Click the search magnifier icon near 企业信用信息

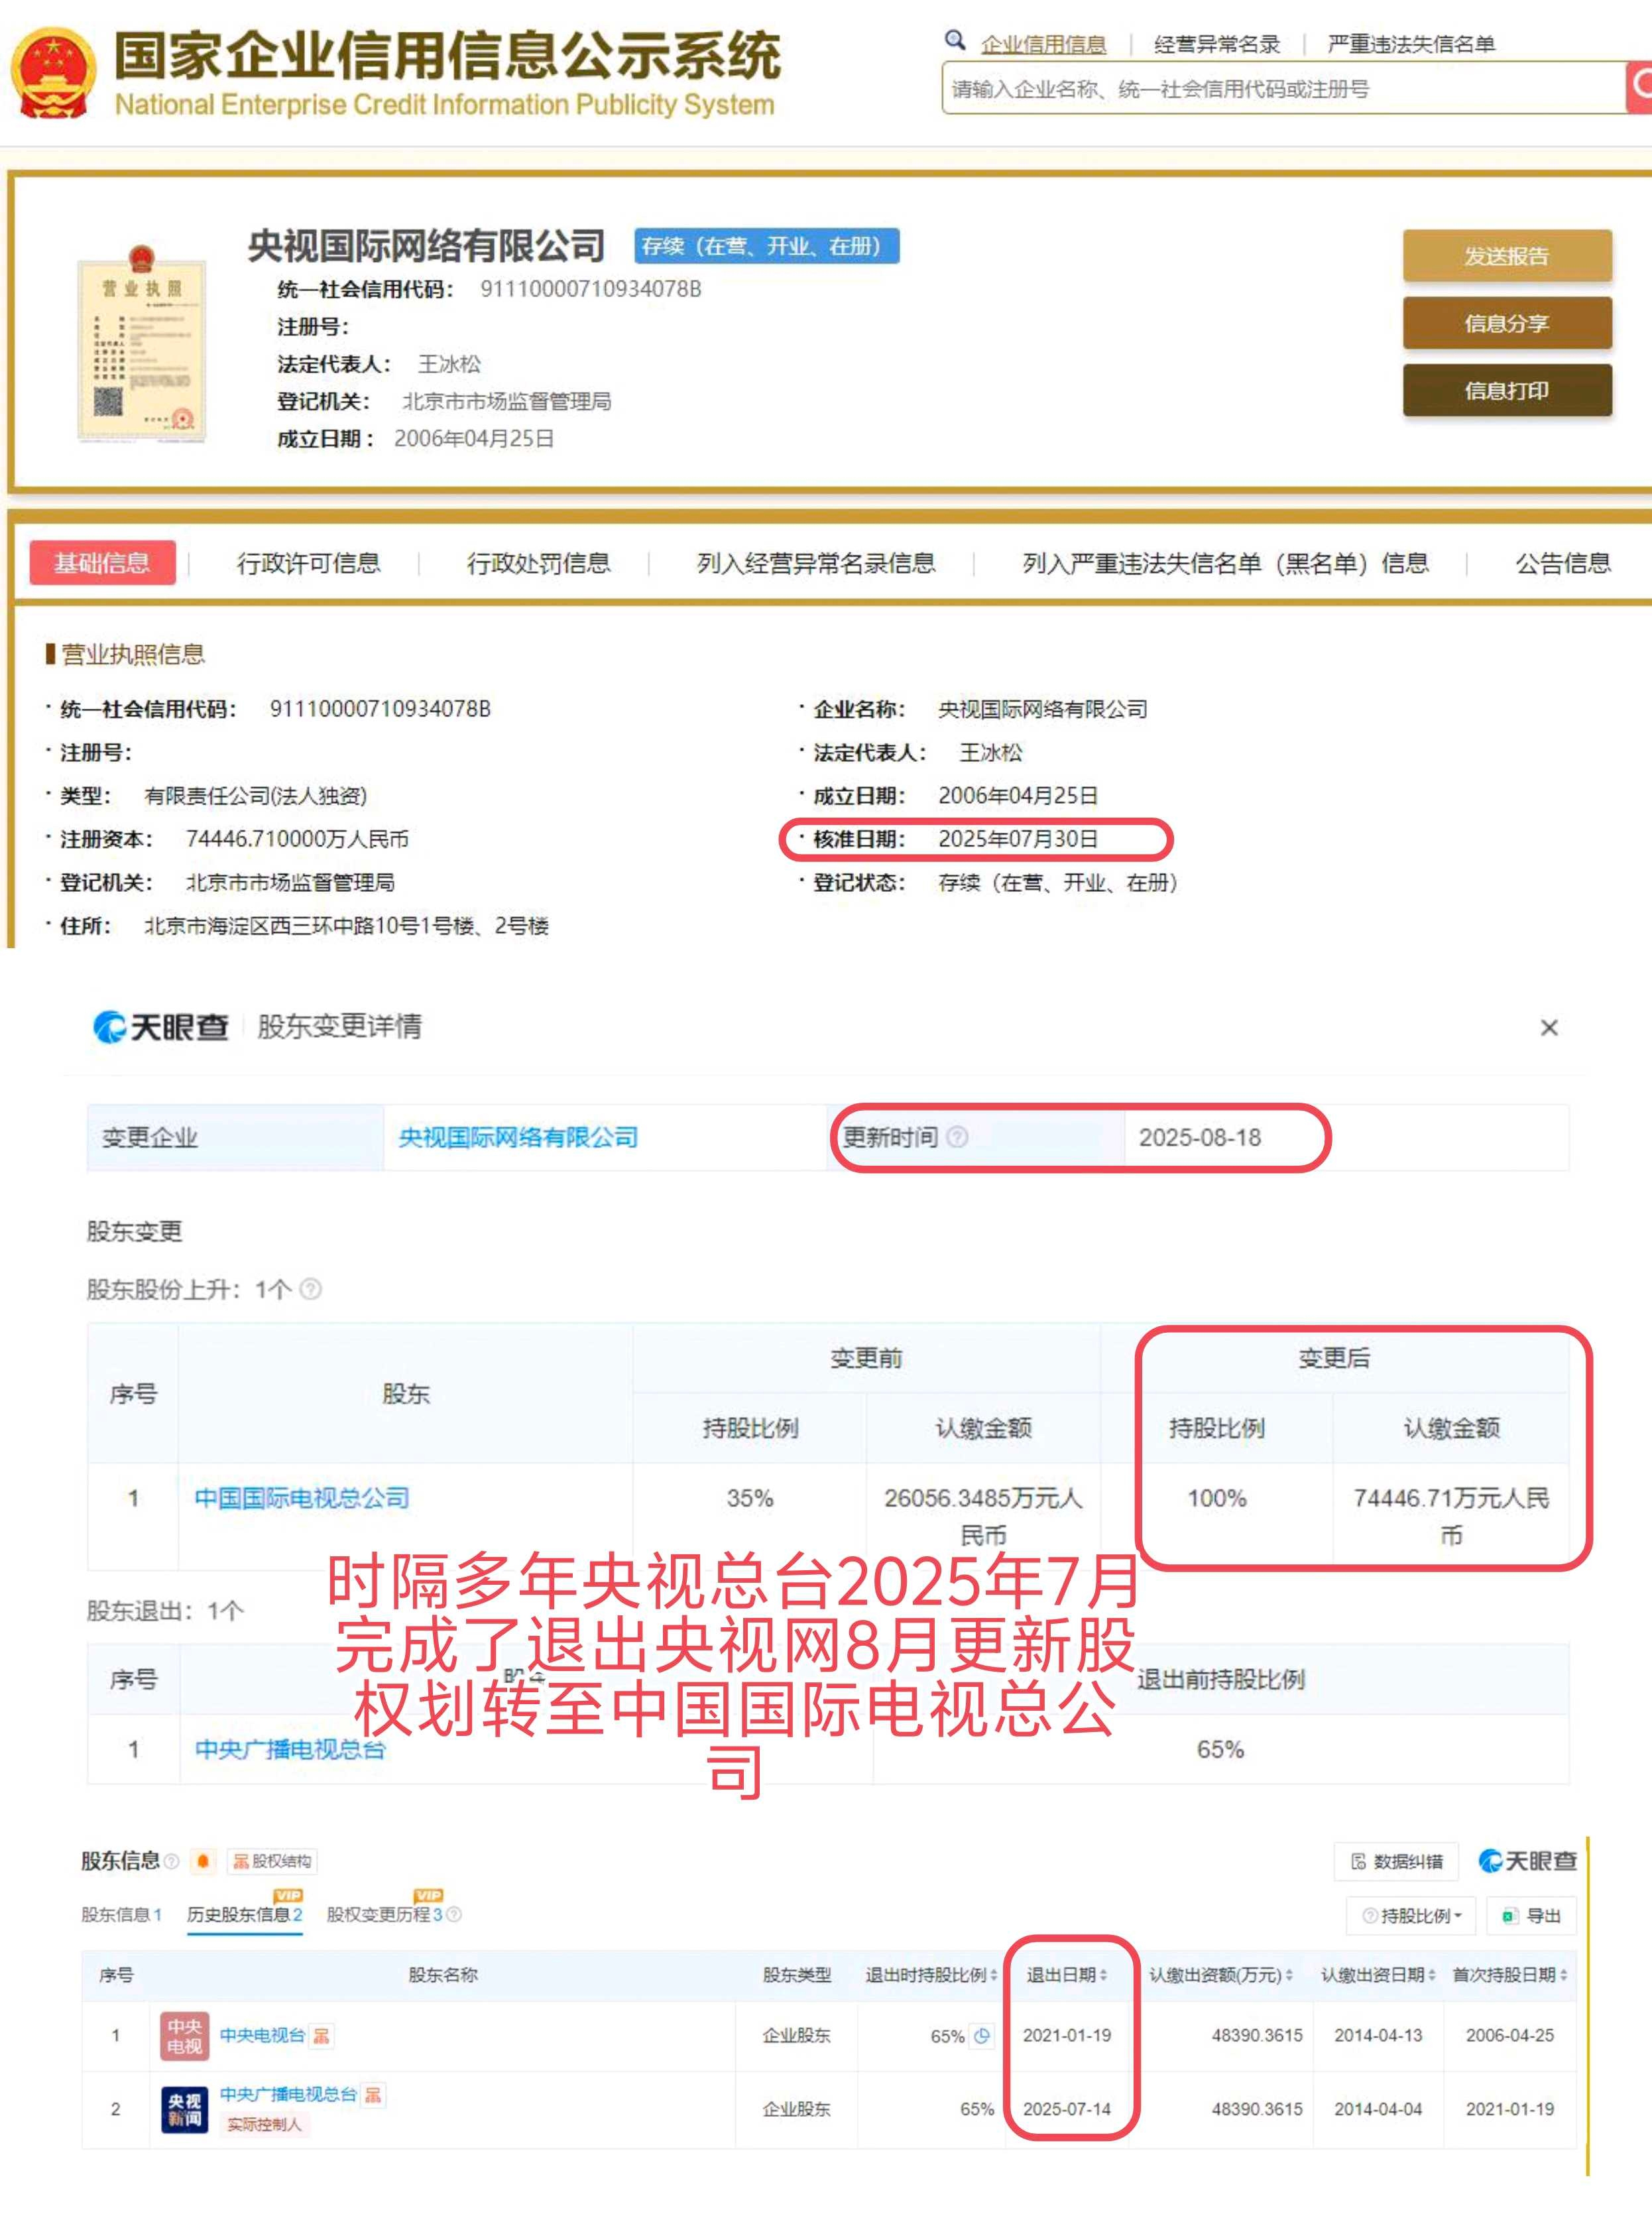954,40
